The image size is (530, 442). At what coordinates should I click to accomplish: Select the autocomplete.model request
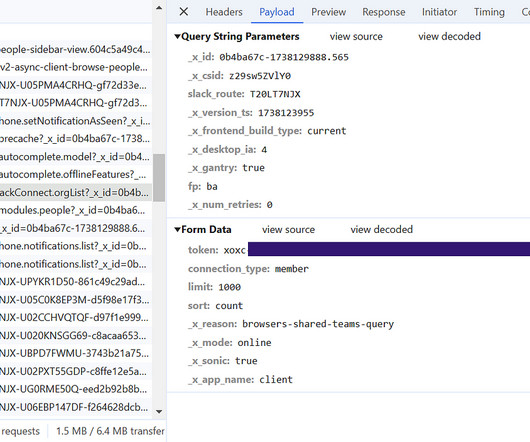pyautogui.click(x=75, y=156)
